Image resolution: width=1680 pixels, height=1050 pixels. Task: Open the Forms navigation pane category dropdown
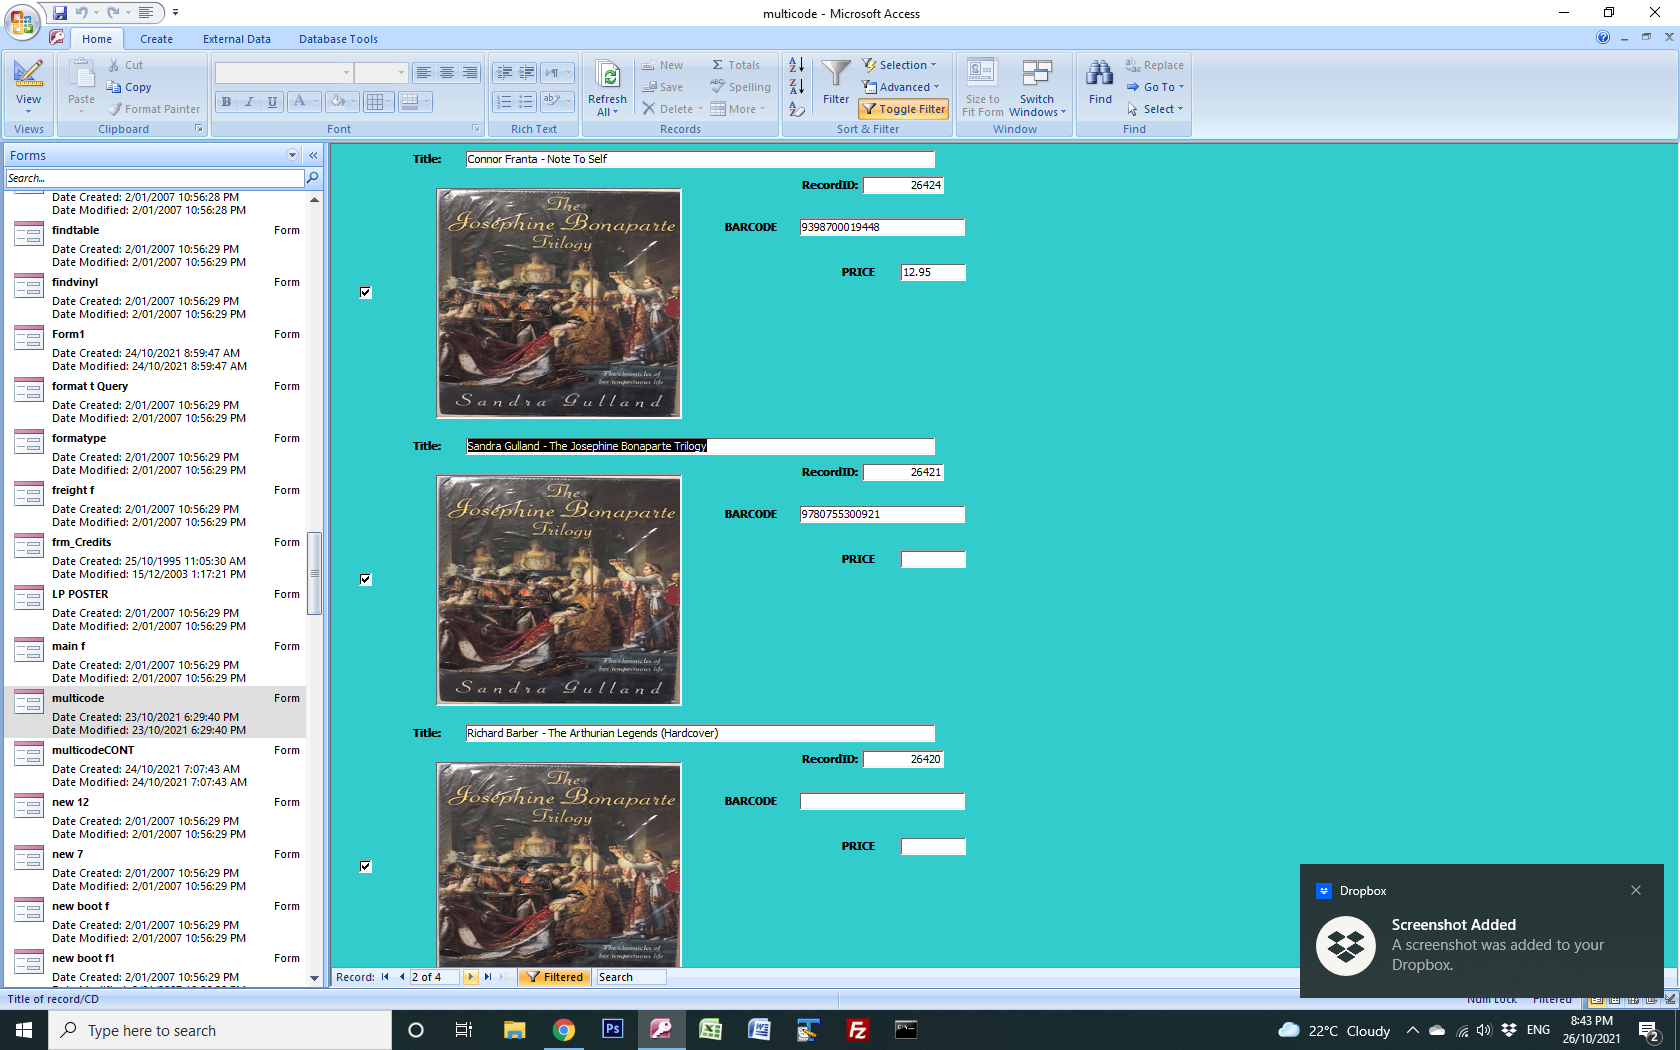[x=292, y=155]
